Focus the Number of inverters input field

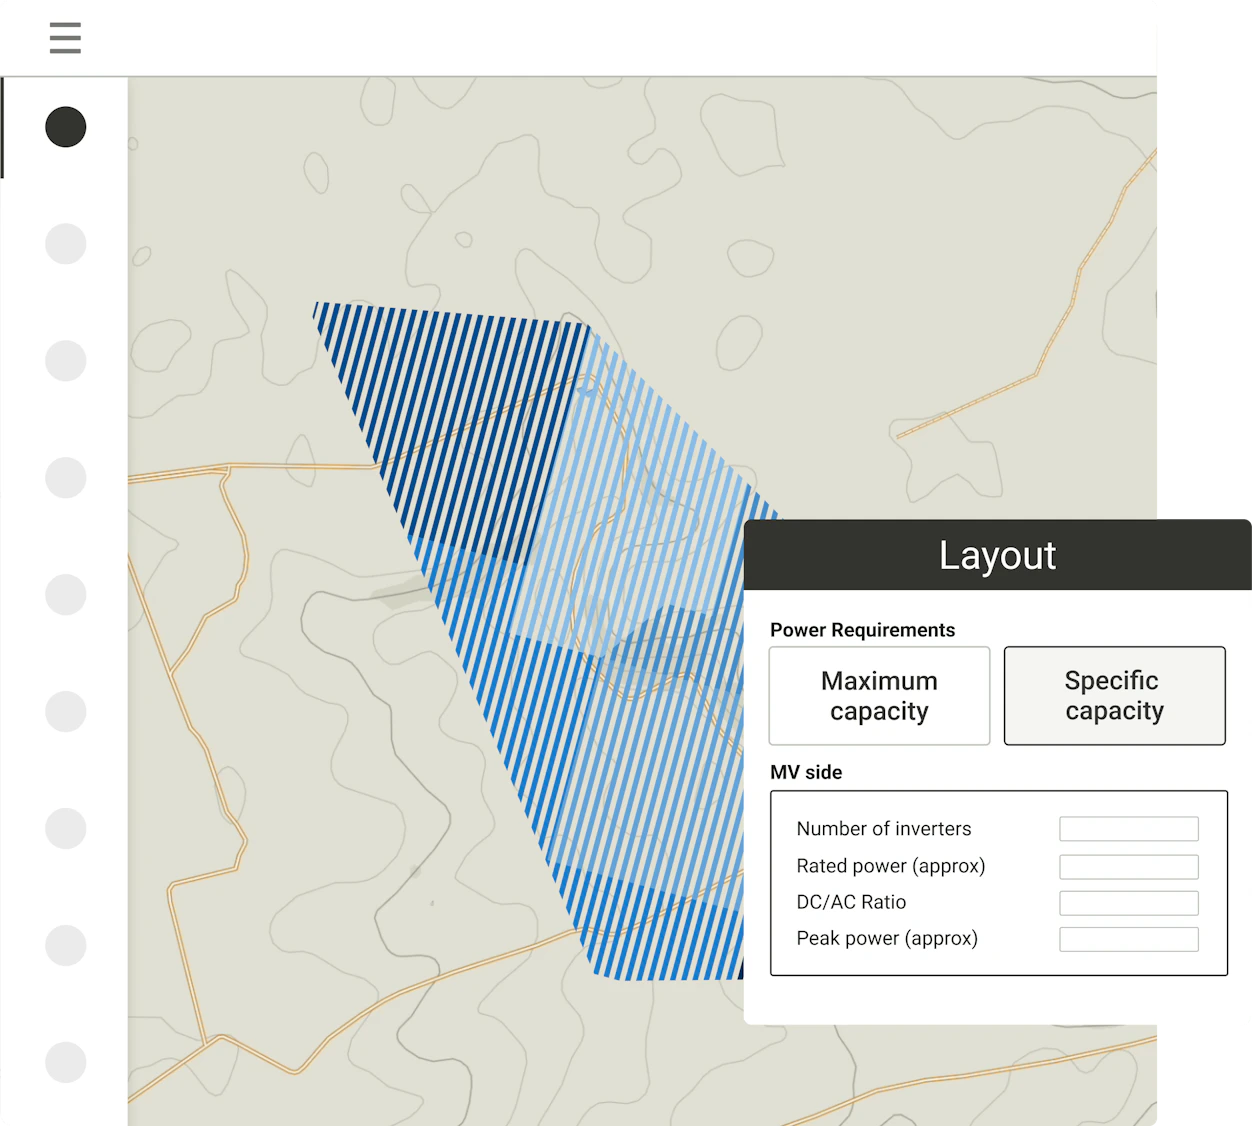coord(1129,829)
